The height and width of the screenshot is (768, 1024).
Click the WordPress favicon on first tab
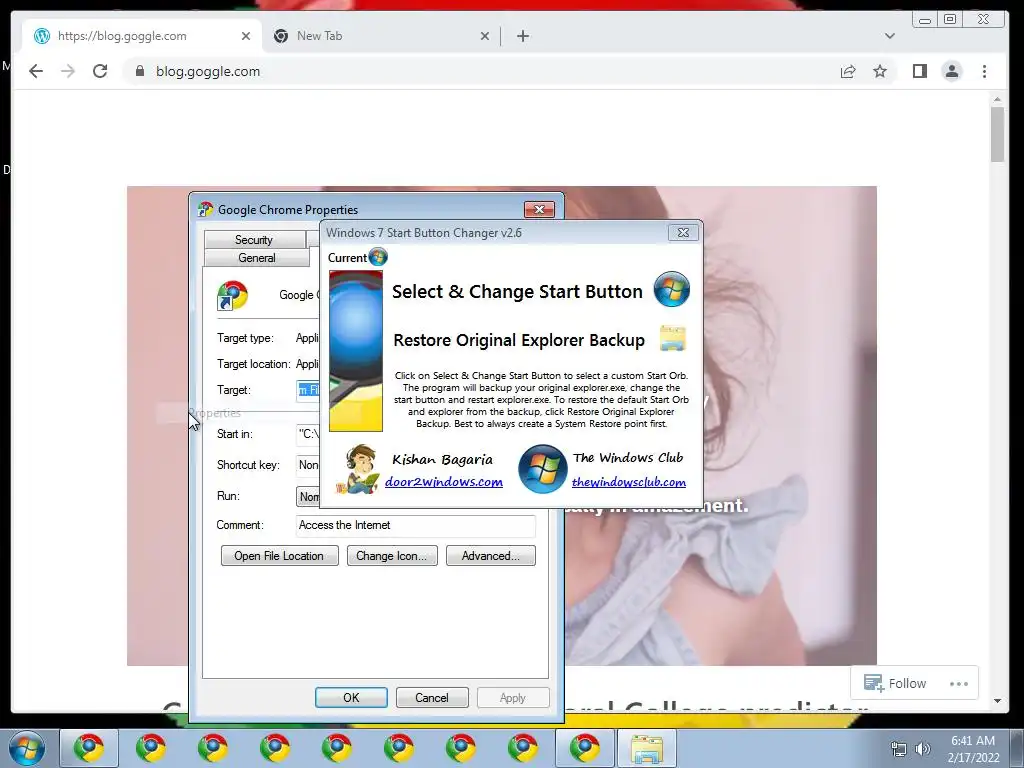tap(42, 36)
